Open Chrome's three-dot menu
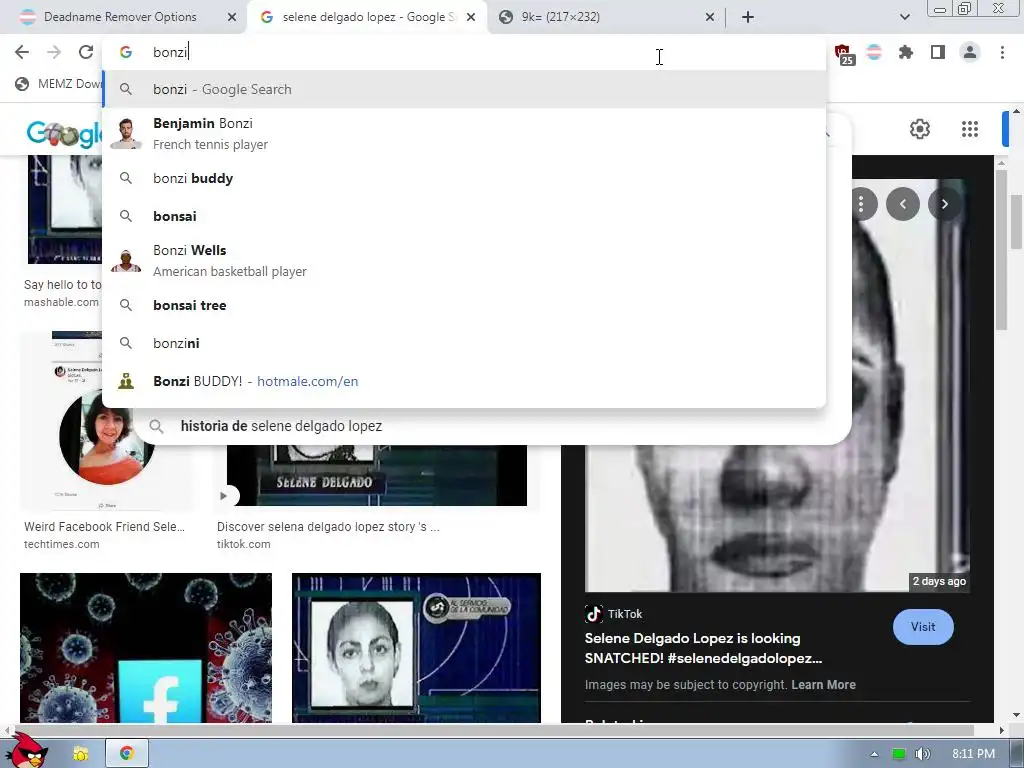This screenshot has height=768, width=1024. tap(1002, 52)
